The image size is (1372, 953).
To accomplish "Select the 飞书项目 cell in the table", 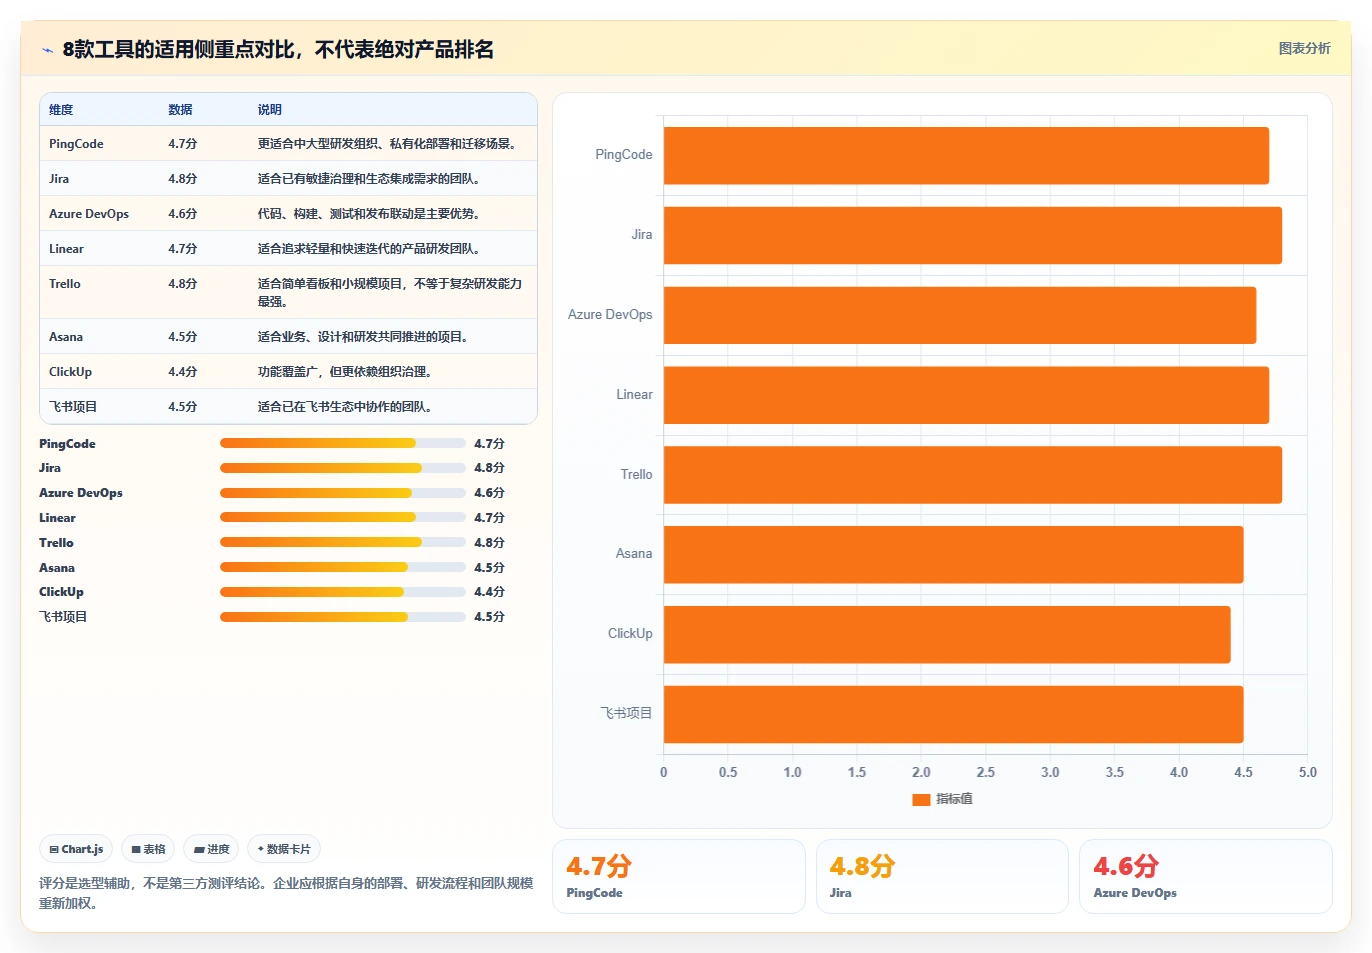I will coord(73,407).
